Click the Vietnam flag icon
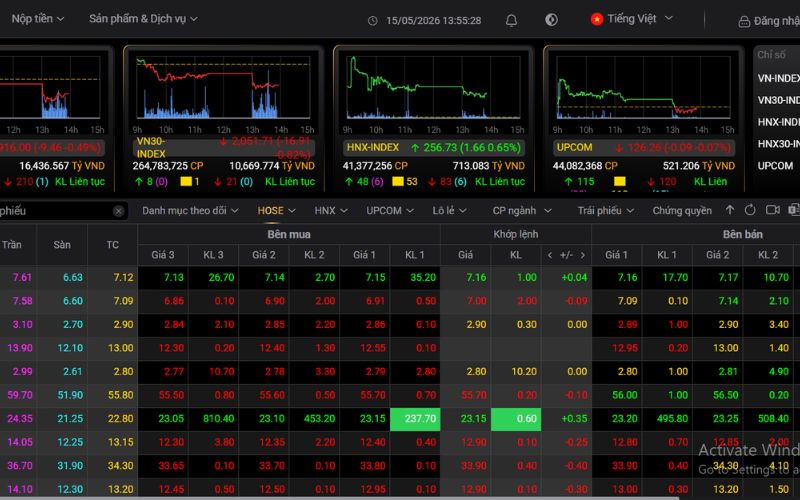Screen dimensions: 800x500 click(x=596, y=19)
